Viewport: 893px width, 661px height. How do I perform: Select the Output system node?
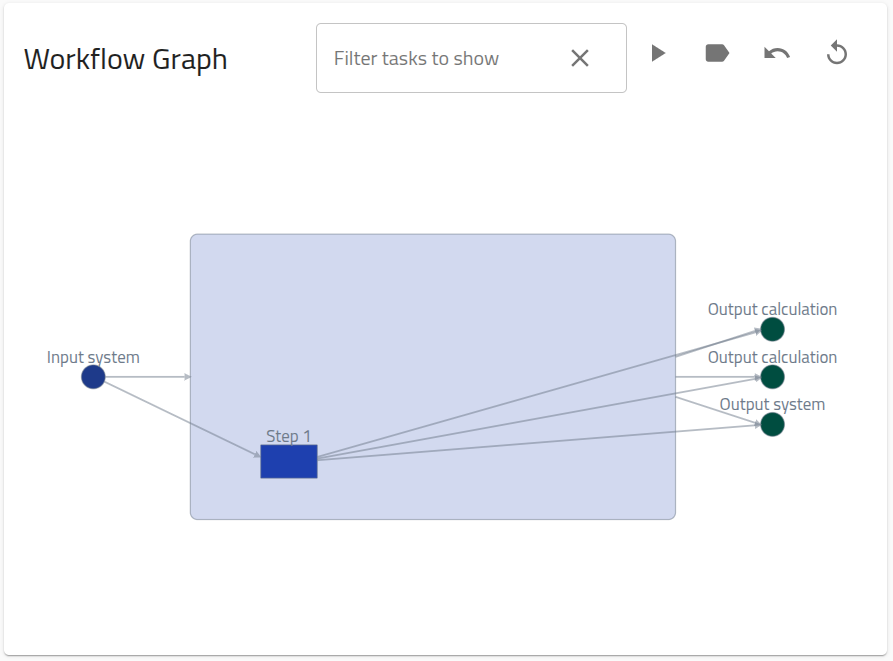[x=772, y=424]
